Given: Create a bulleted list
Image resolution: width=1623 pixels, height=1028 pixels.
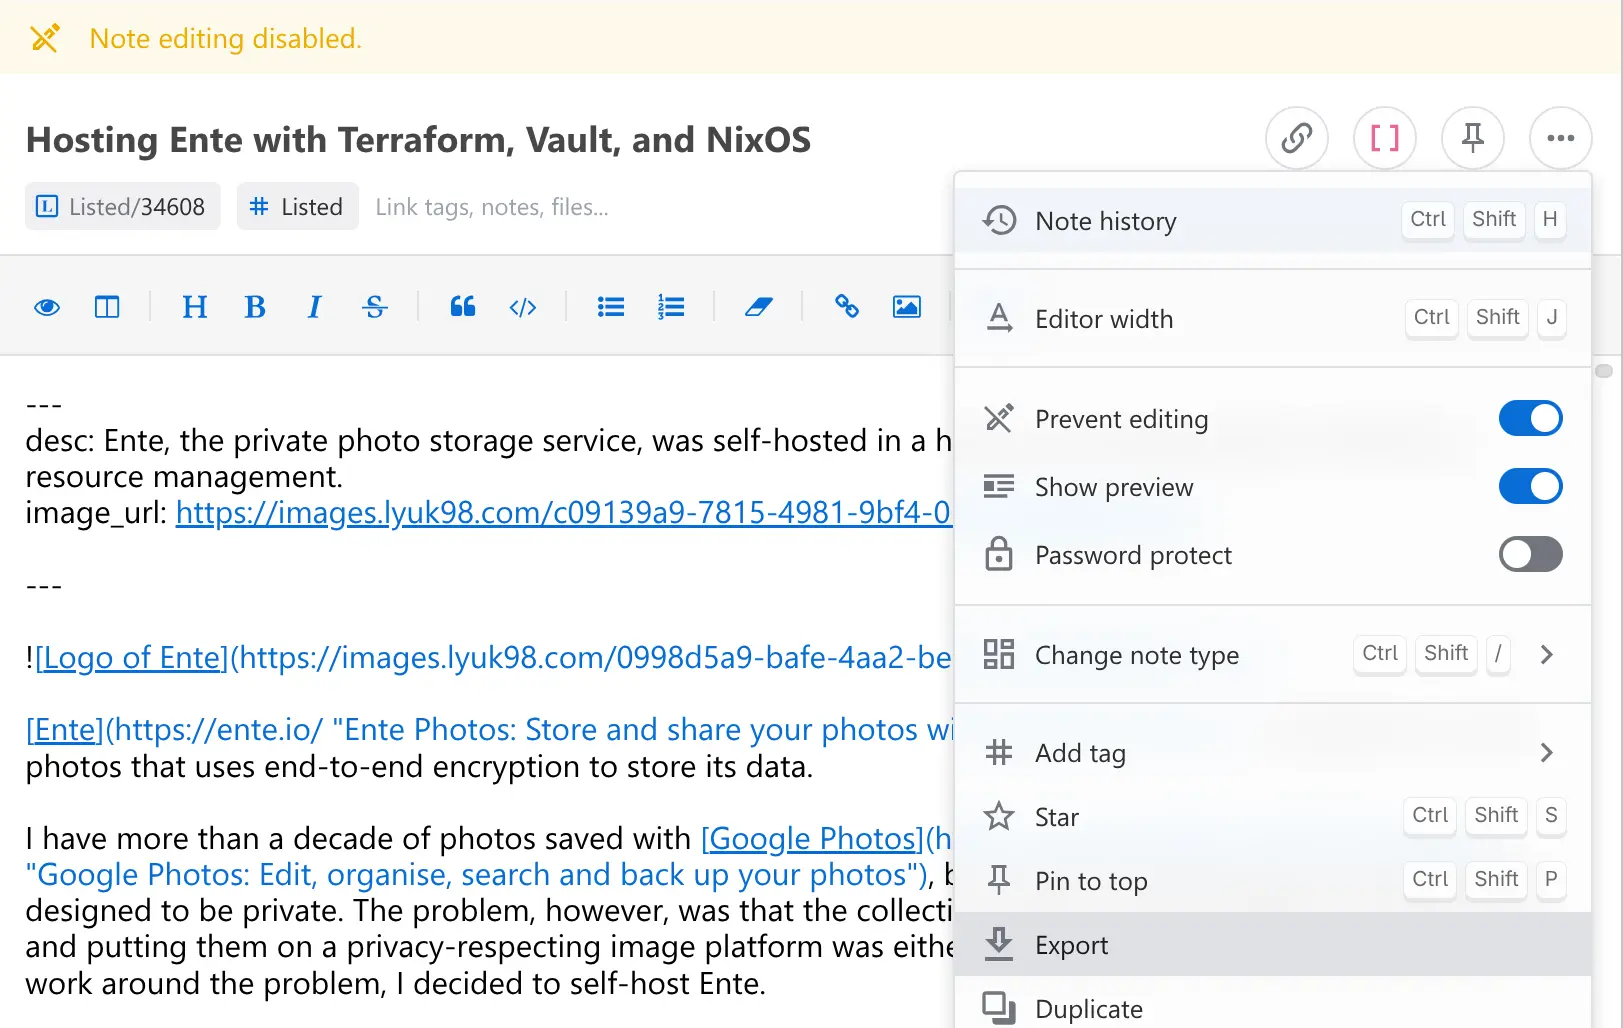Looking at the screenshot, I should (x=610, y=307).
